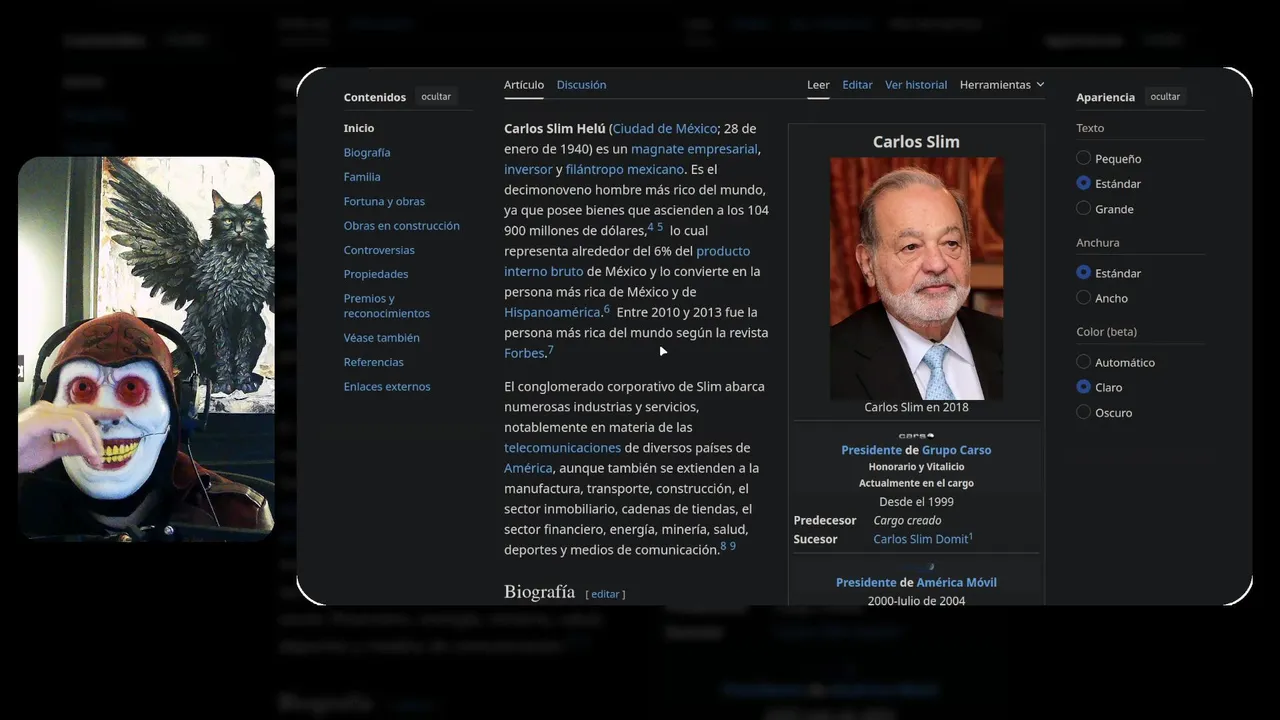Open the Hispanoamérica link
Screen dimensions: 1280x720
point(552,312)
